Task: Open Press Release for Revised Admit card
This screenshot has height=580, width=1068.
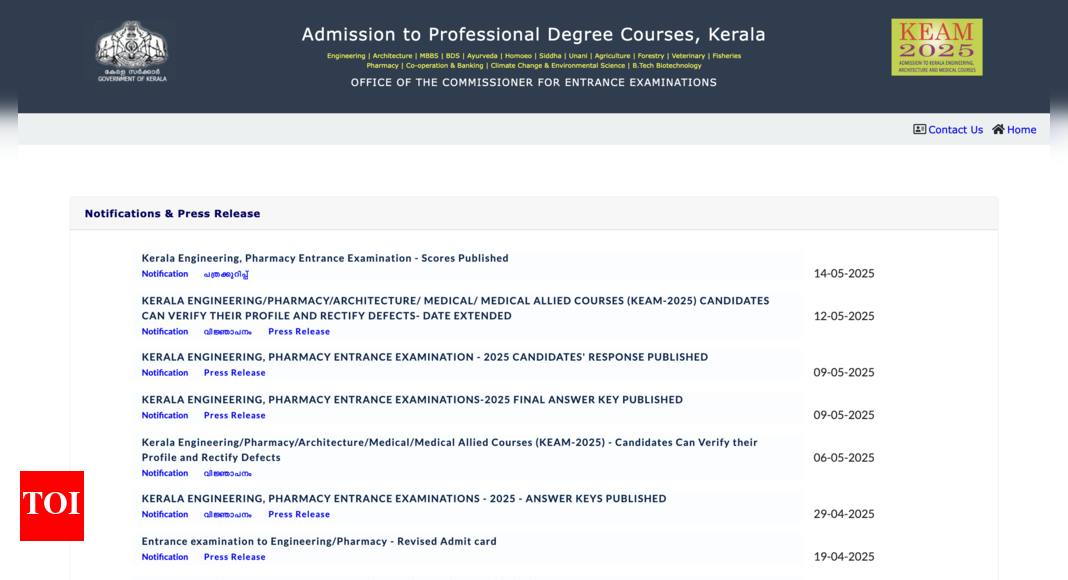Action: click(235, 558)
